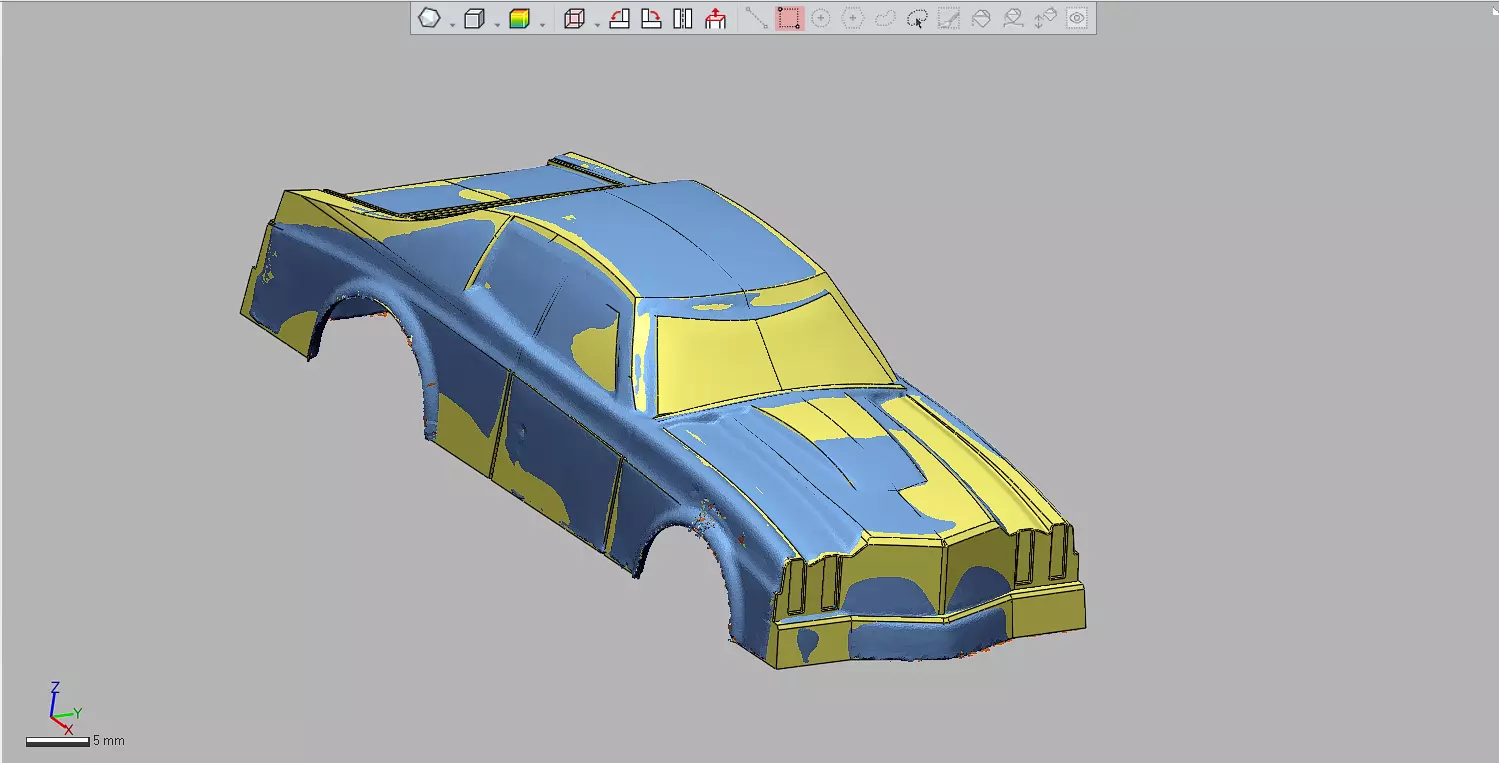Select the extend to boundary selection tool
Image resolution: width=1499 pixels, height=763 pixels.
[x=1013, y=18]
